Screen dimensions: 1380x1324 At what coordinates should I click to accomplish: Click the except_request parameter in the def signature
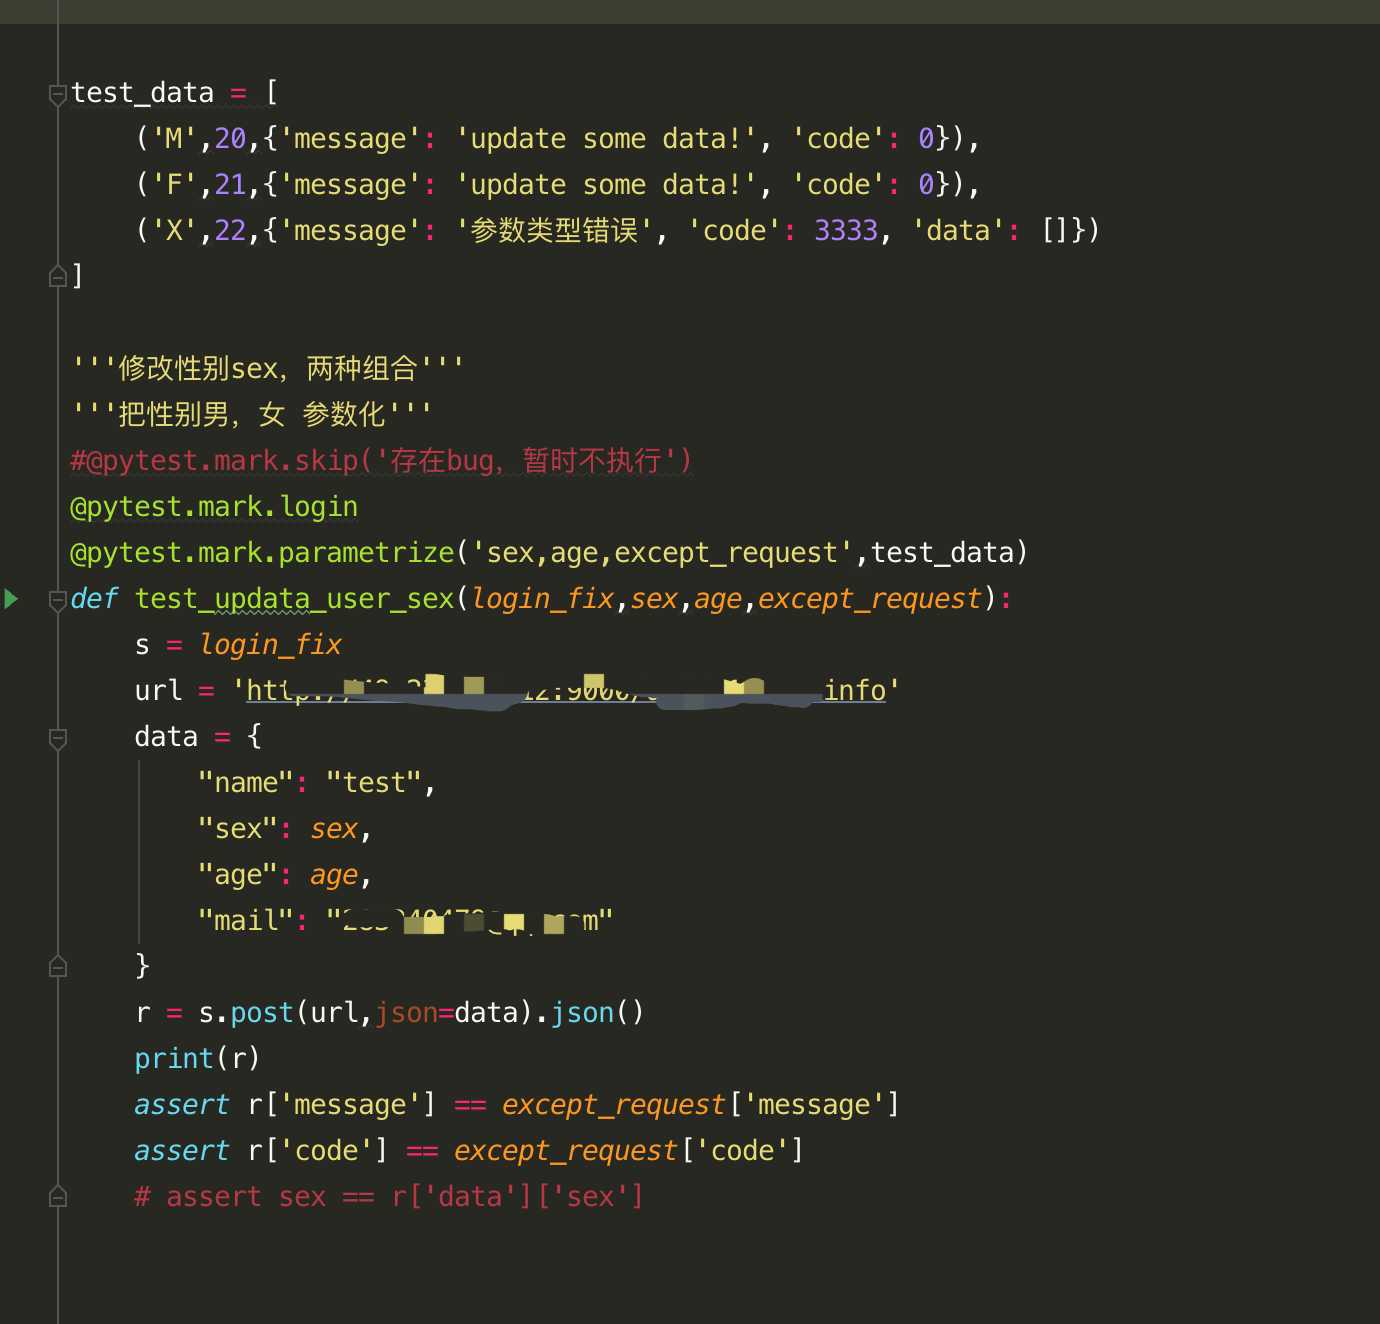pos(870,599)
